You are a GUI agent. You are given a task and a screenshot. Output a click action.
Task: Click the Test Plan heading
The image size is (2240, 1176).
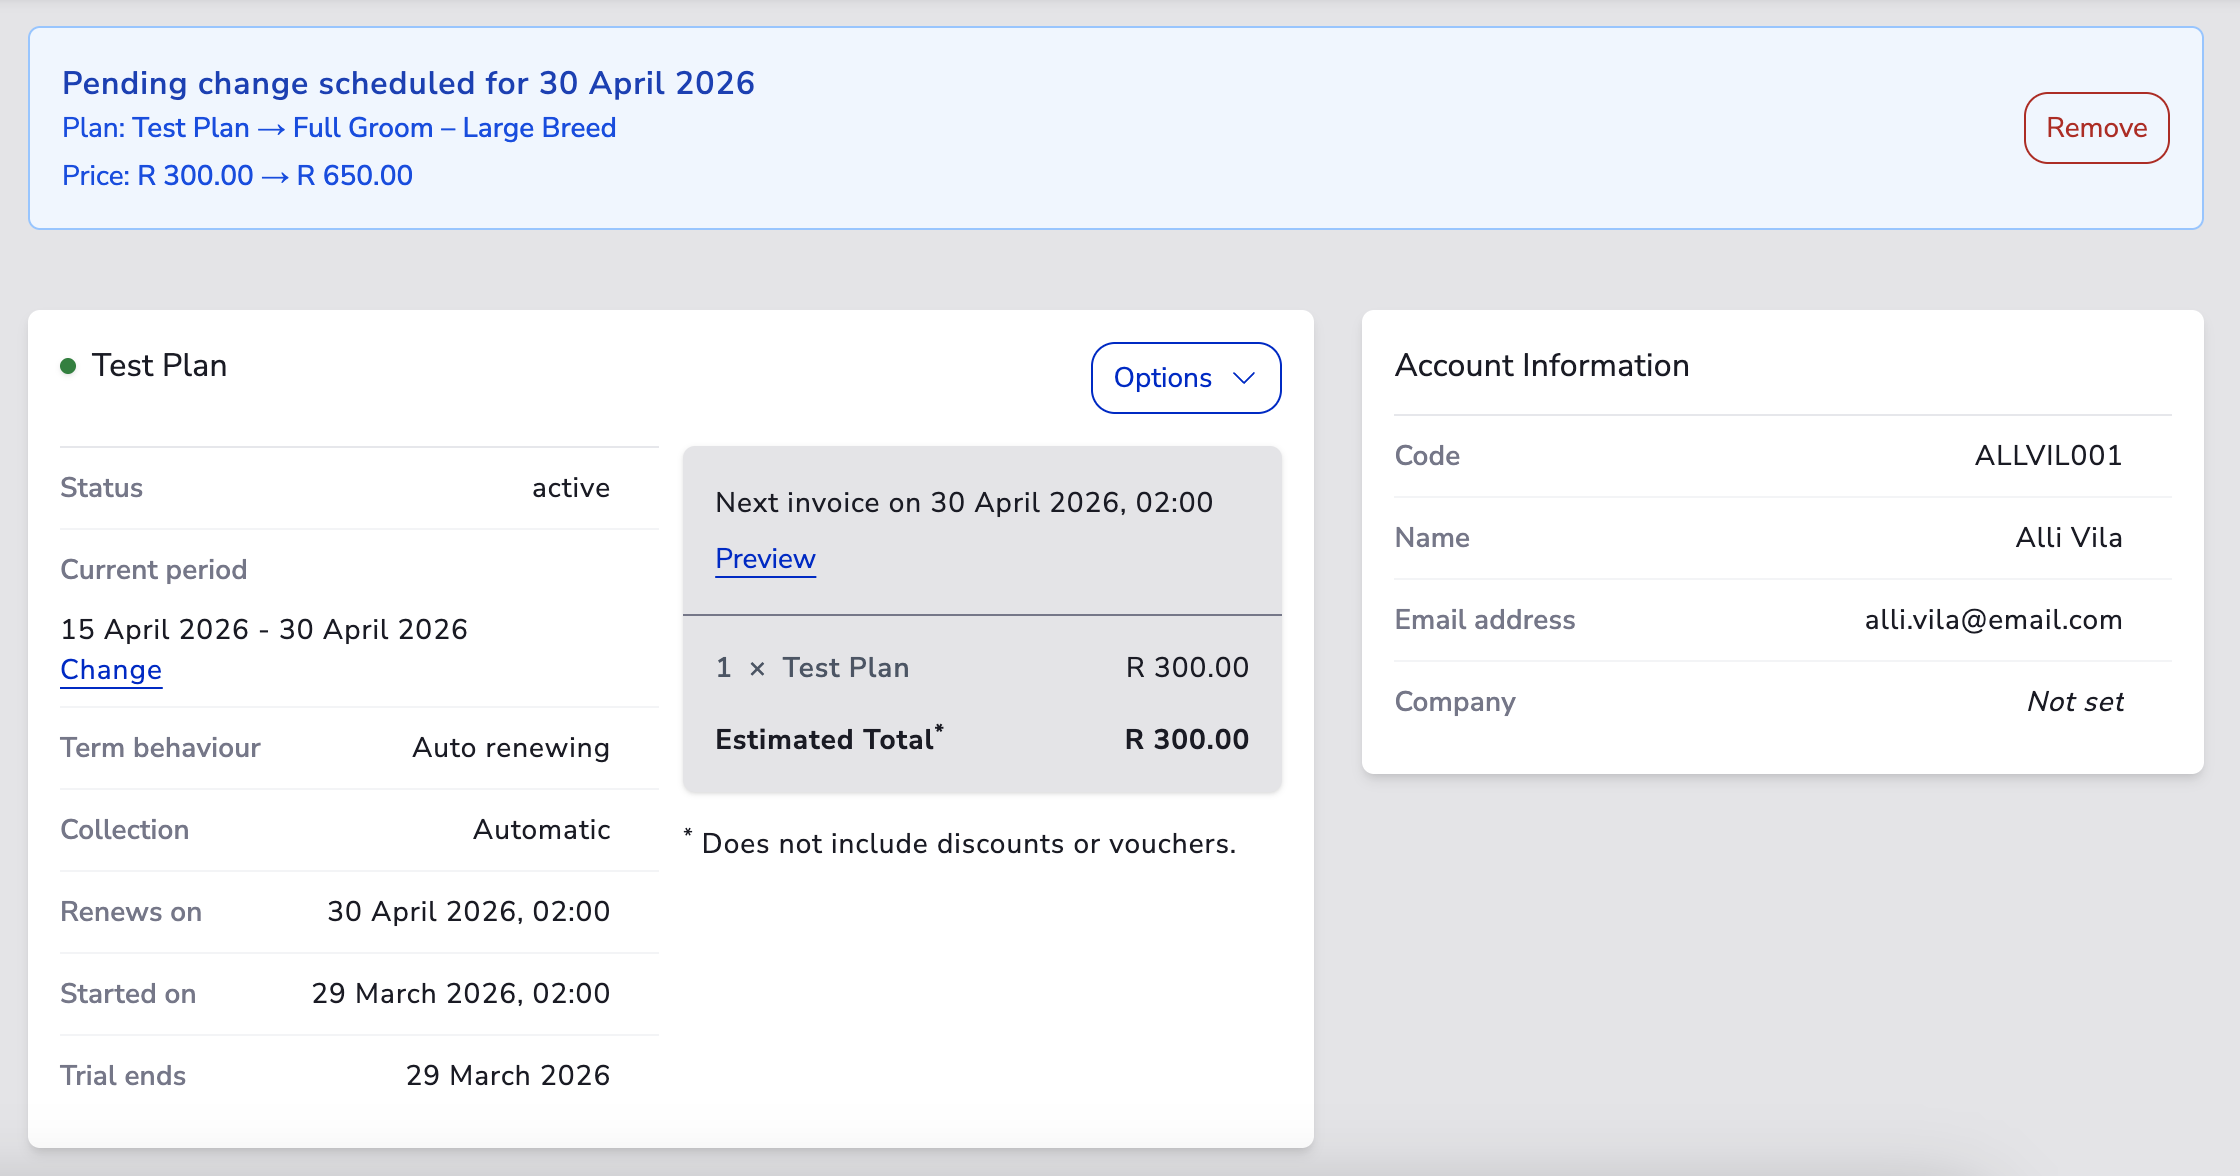160,366
